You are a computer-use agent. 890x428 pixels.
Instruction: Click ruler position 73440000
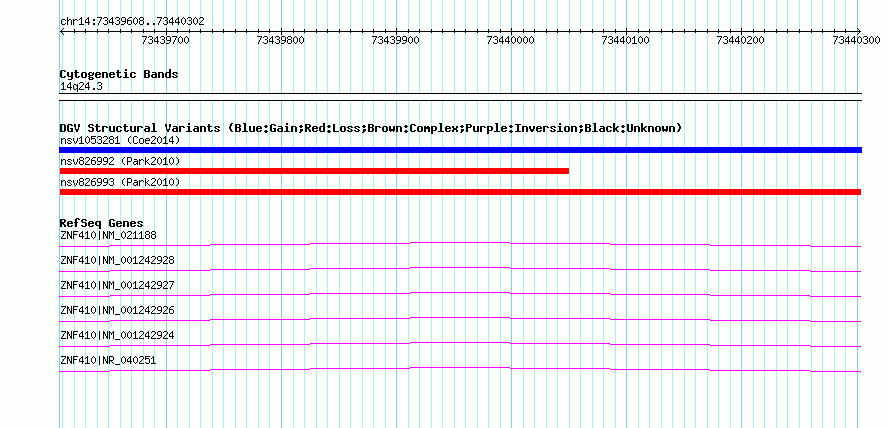[511, 40]
